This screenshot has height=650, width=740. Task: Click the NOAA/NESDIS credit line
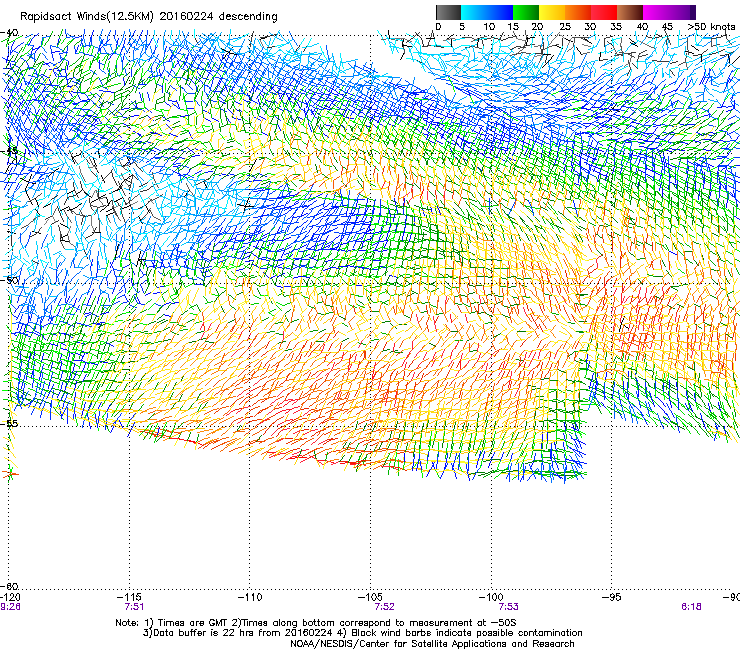point(432,644)
